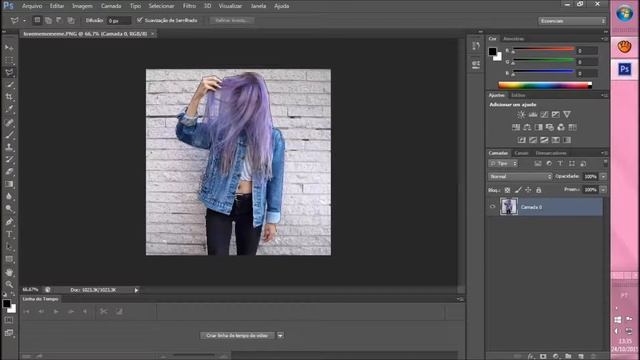The height and width of the screenshot is (360, 640).
Task: Expand the status bar Doc info arrow
Action: [136, 290]
